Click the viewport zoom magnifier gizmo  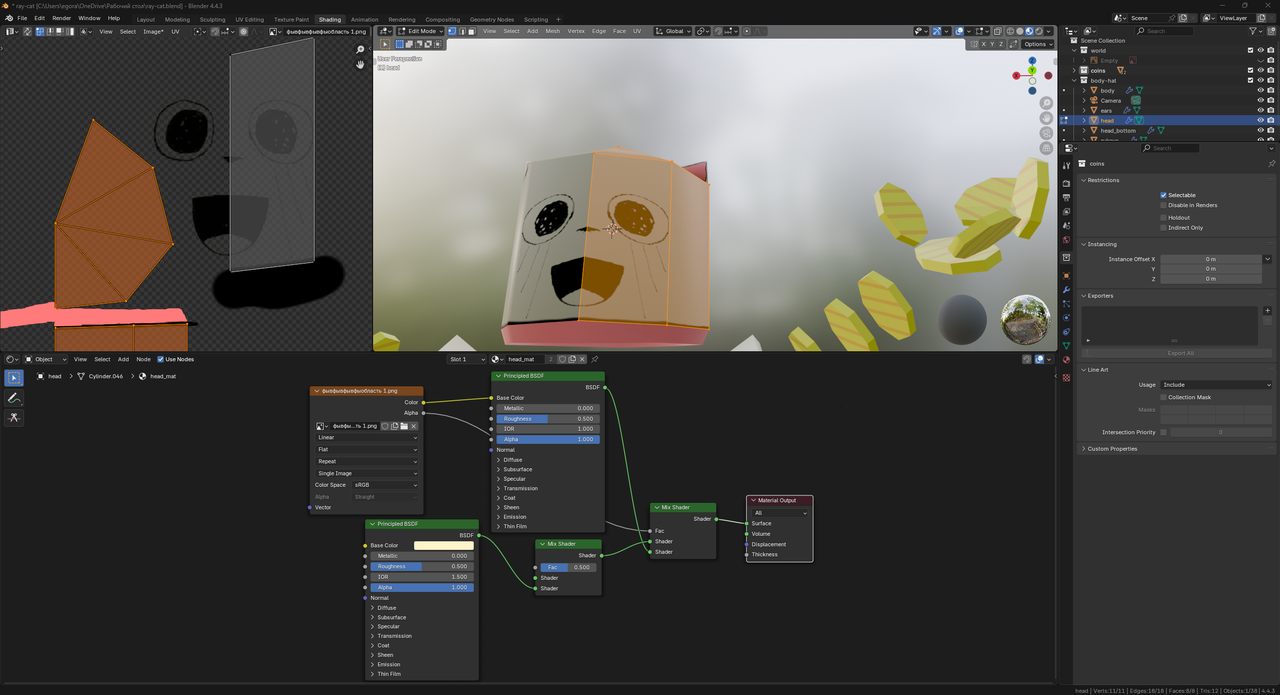1046,103
